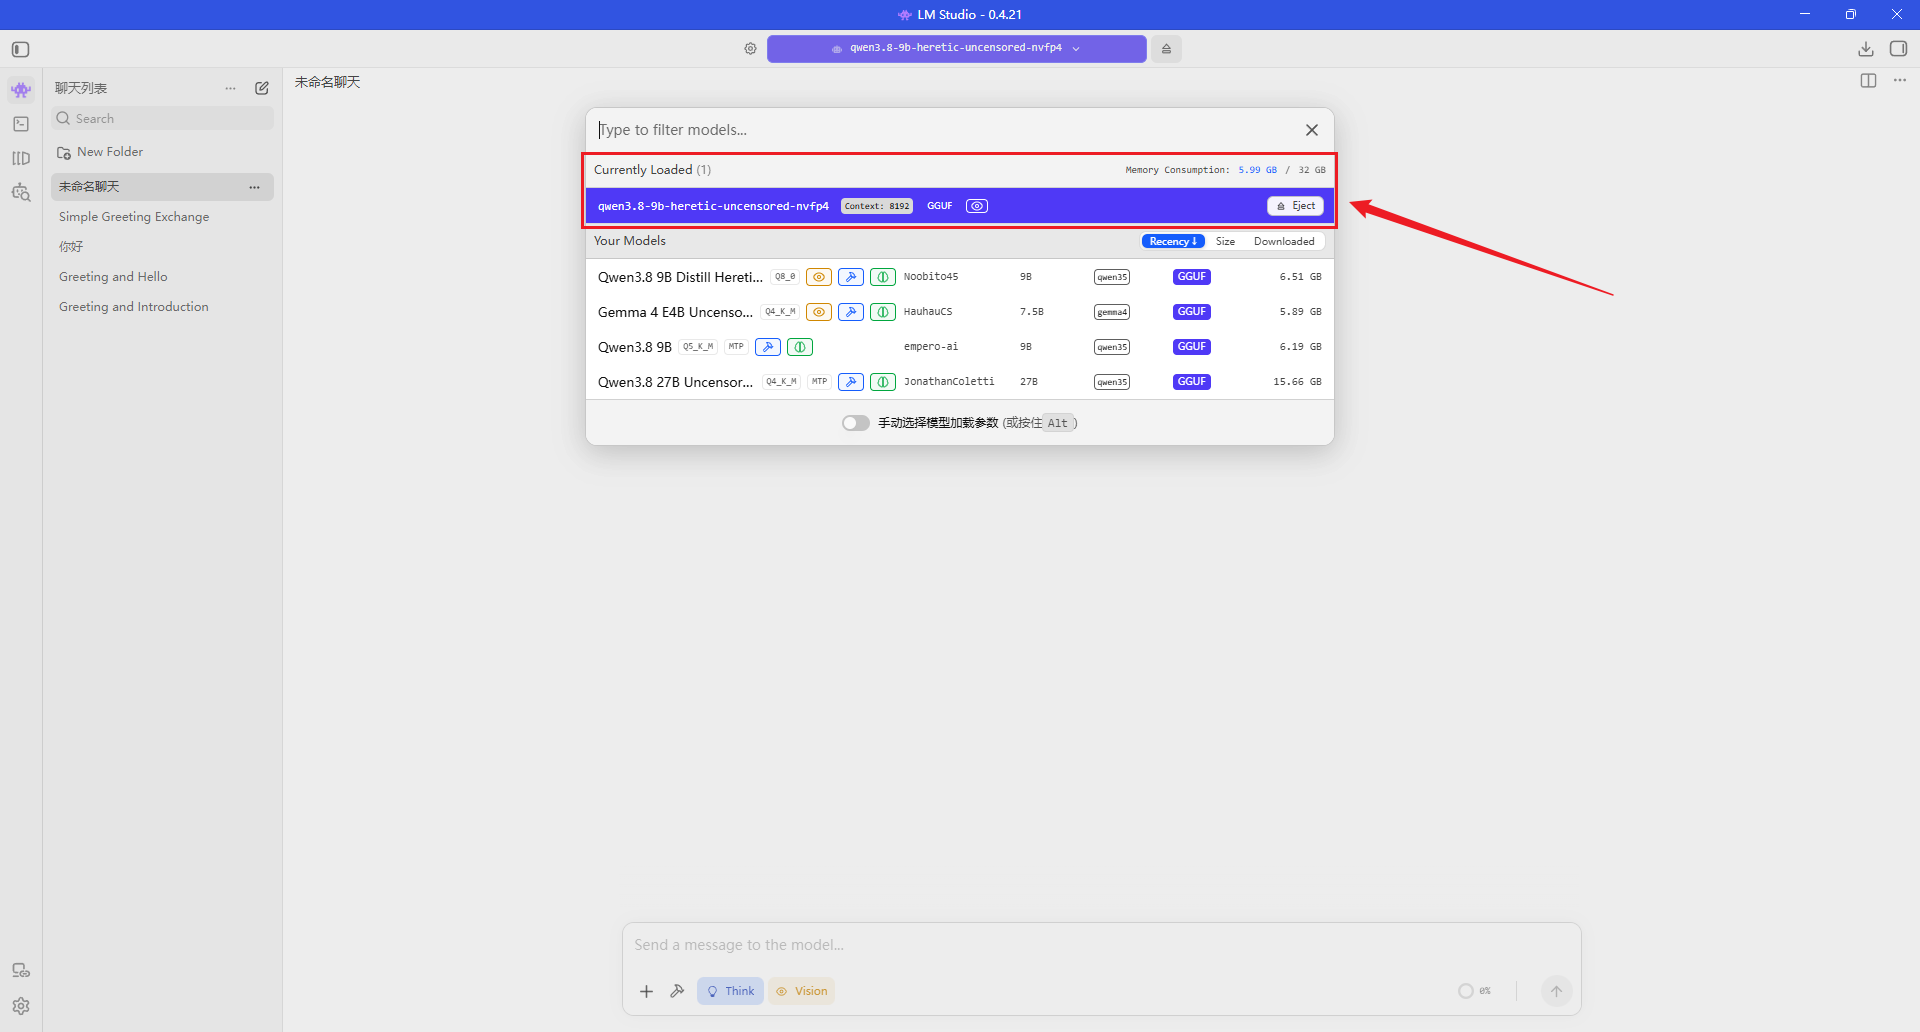Click the Context: 8192 badge

pyautogui.click(x=877, y=206)
